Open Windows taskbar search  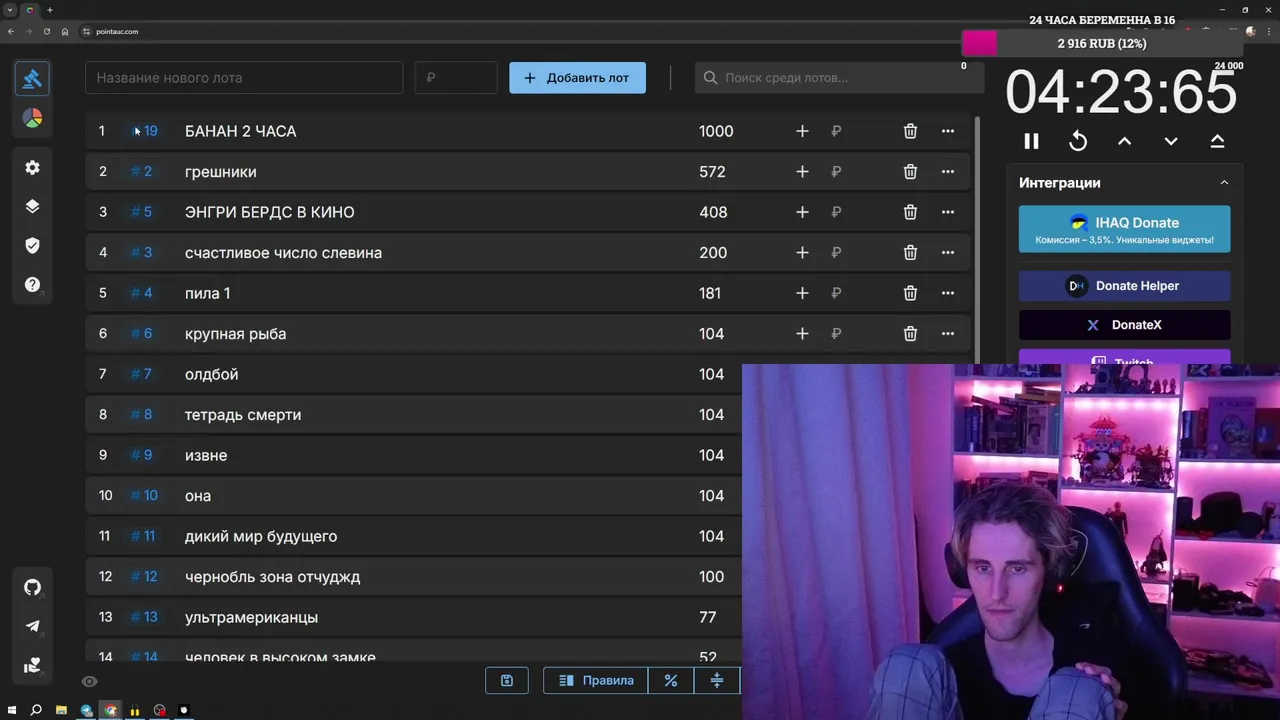click(36, 710)
